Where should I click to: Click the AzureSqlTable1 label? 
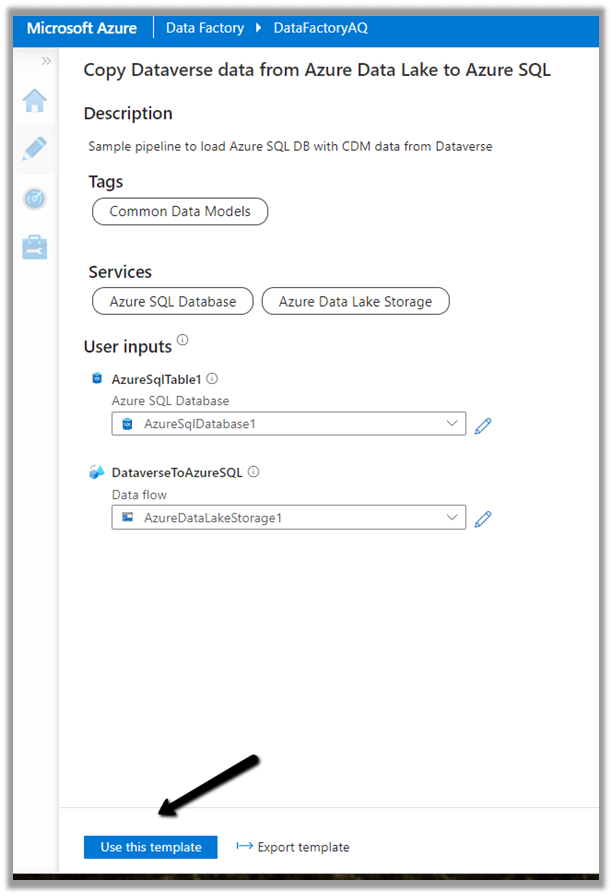point(157,379)
